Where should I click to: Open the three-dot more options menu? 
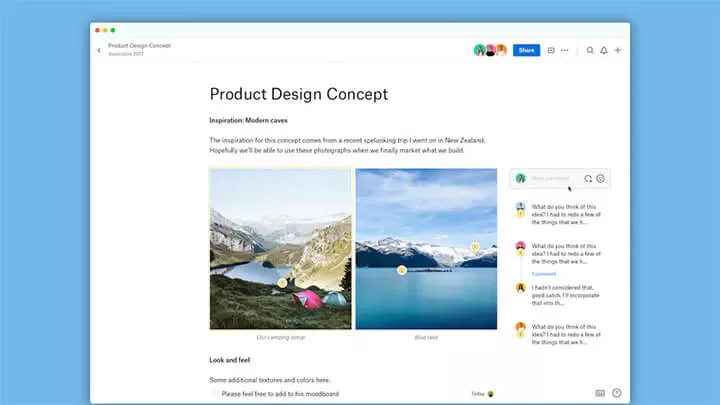tap(565, 50)
